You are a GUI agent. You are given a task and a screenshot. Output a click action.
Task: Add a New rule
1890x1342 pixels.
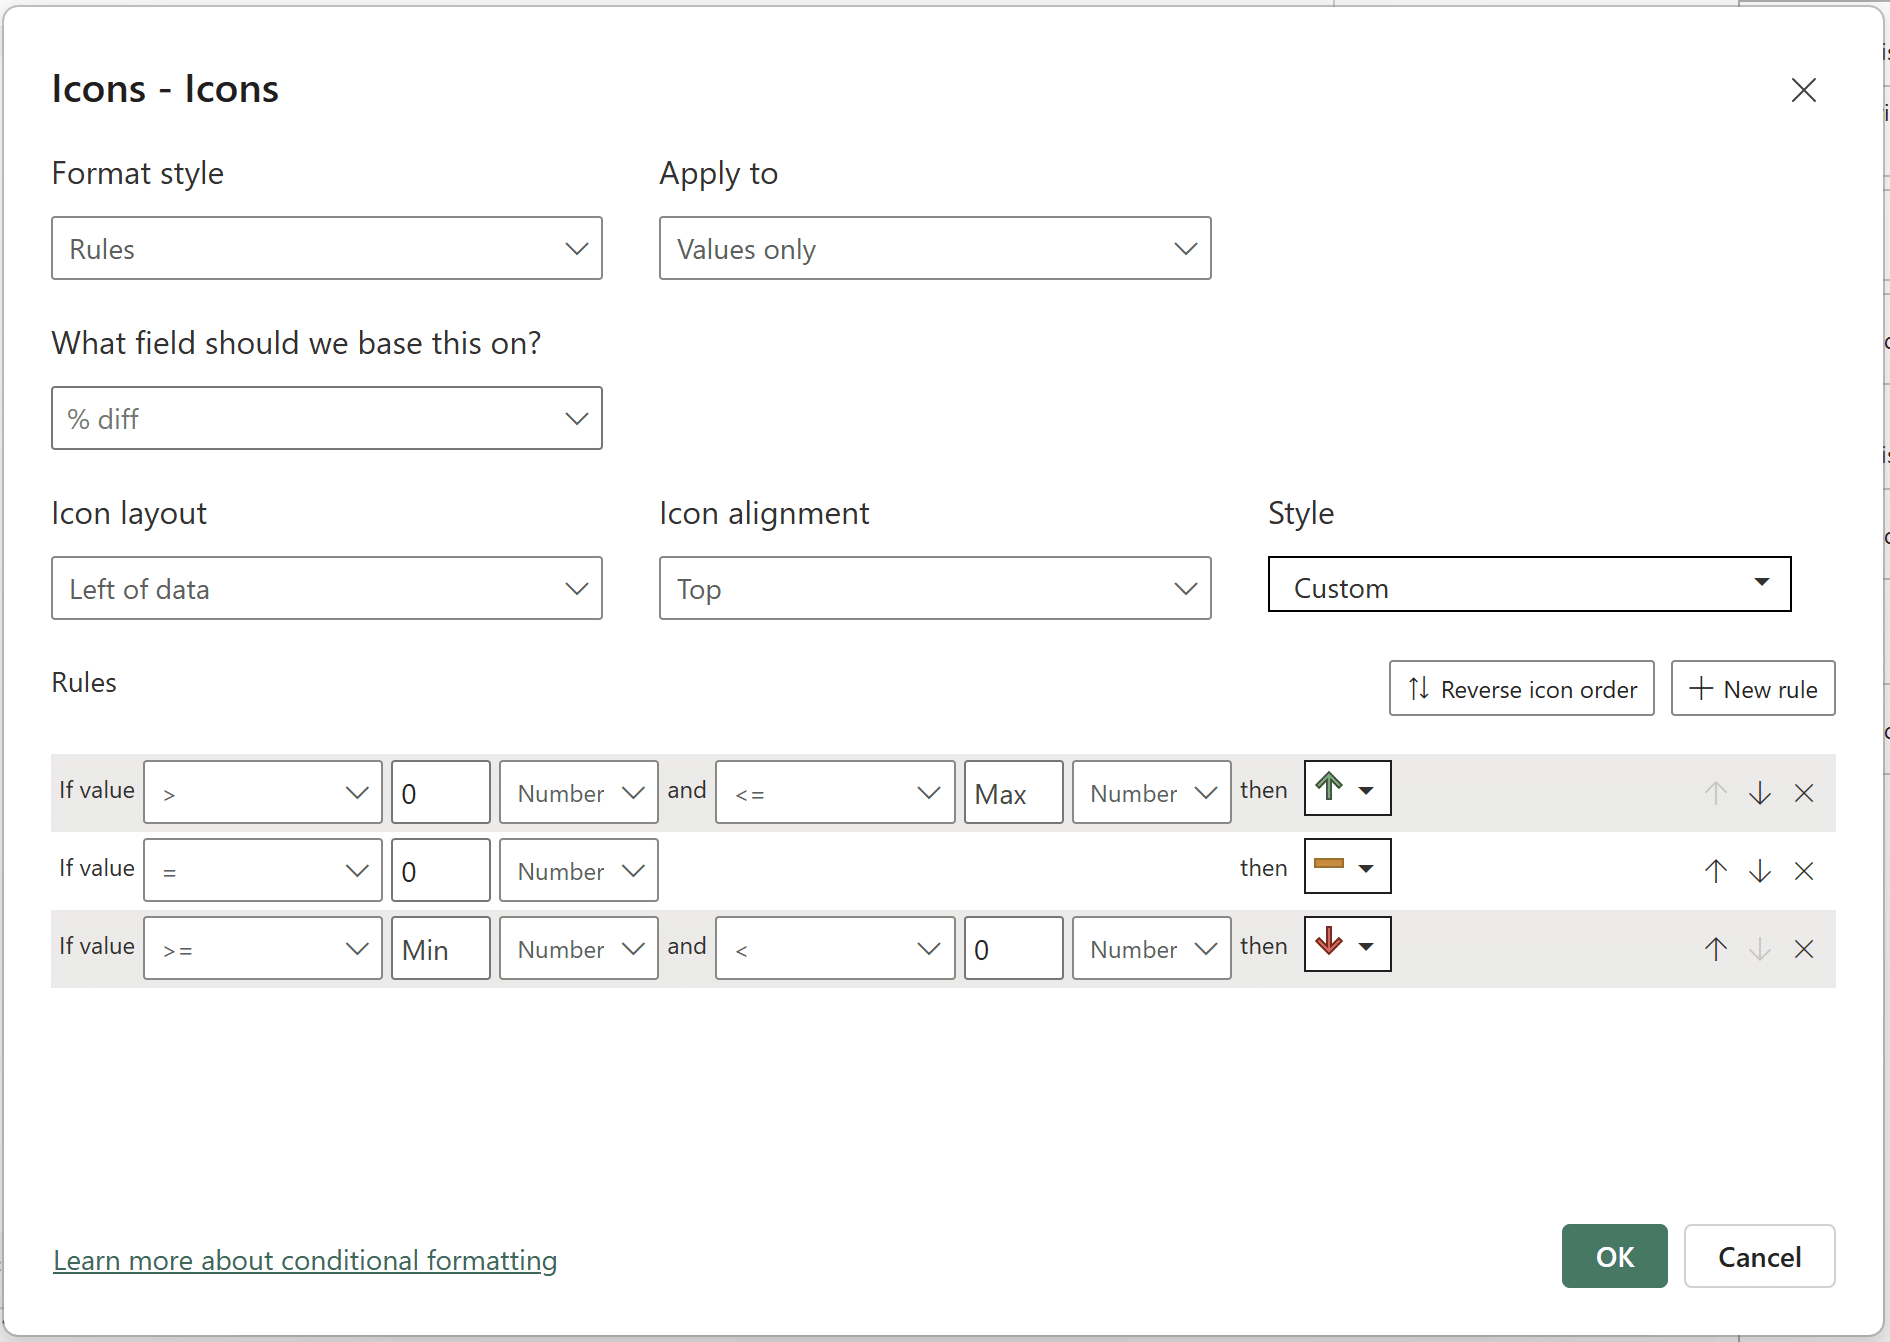(x=1752, y=689)
